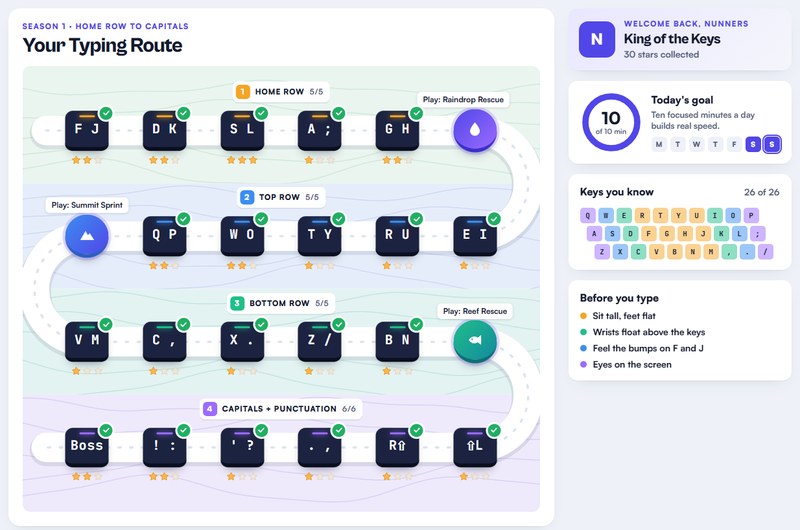Click the star rating under S L tile
The width and height of the screenshot is (800, 530).
click(x=242, y=160)
